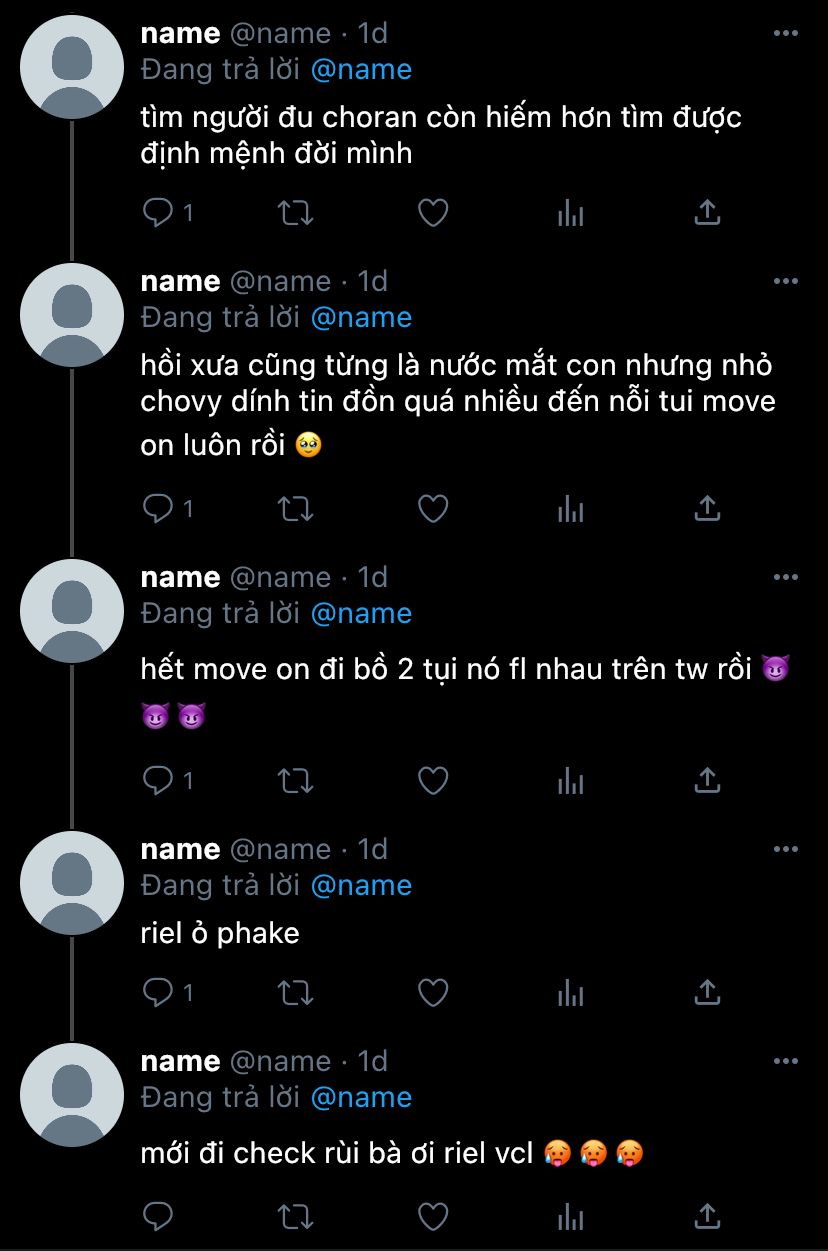Open the 1d timestamp on "hết move on" tweet
Image resolution: width=828 pixels, height=1251 pixels.
[x=373, y=577]
